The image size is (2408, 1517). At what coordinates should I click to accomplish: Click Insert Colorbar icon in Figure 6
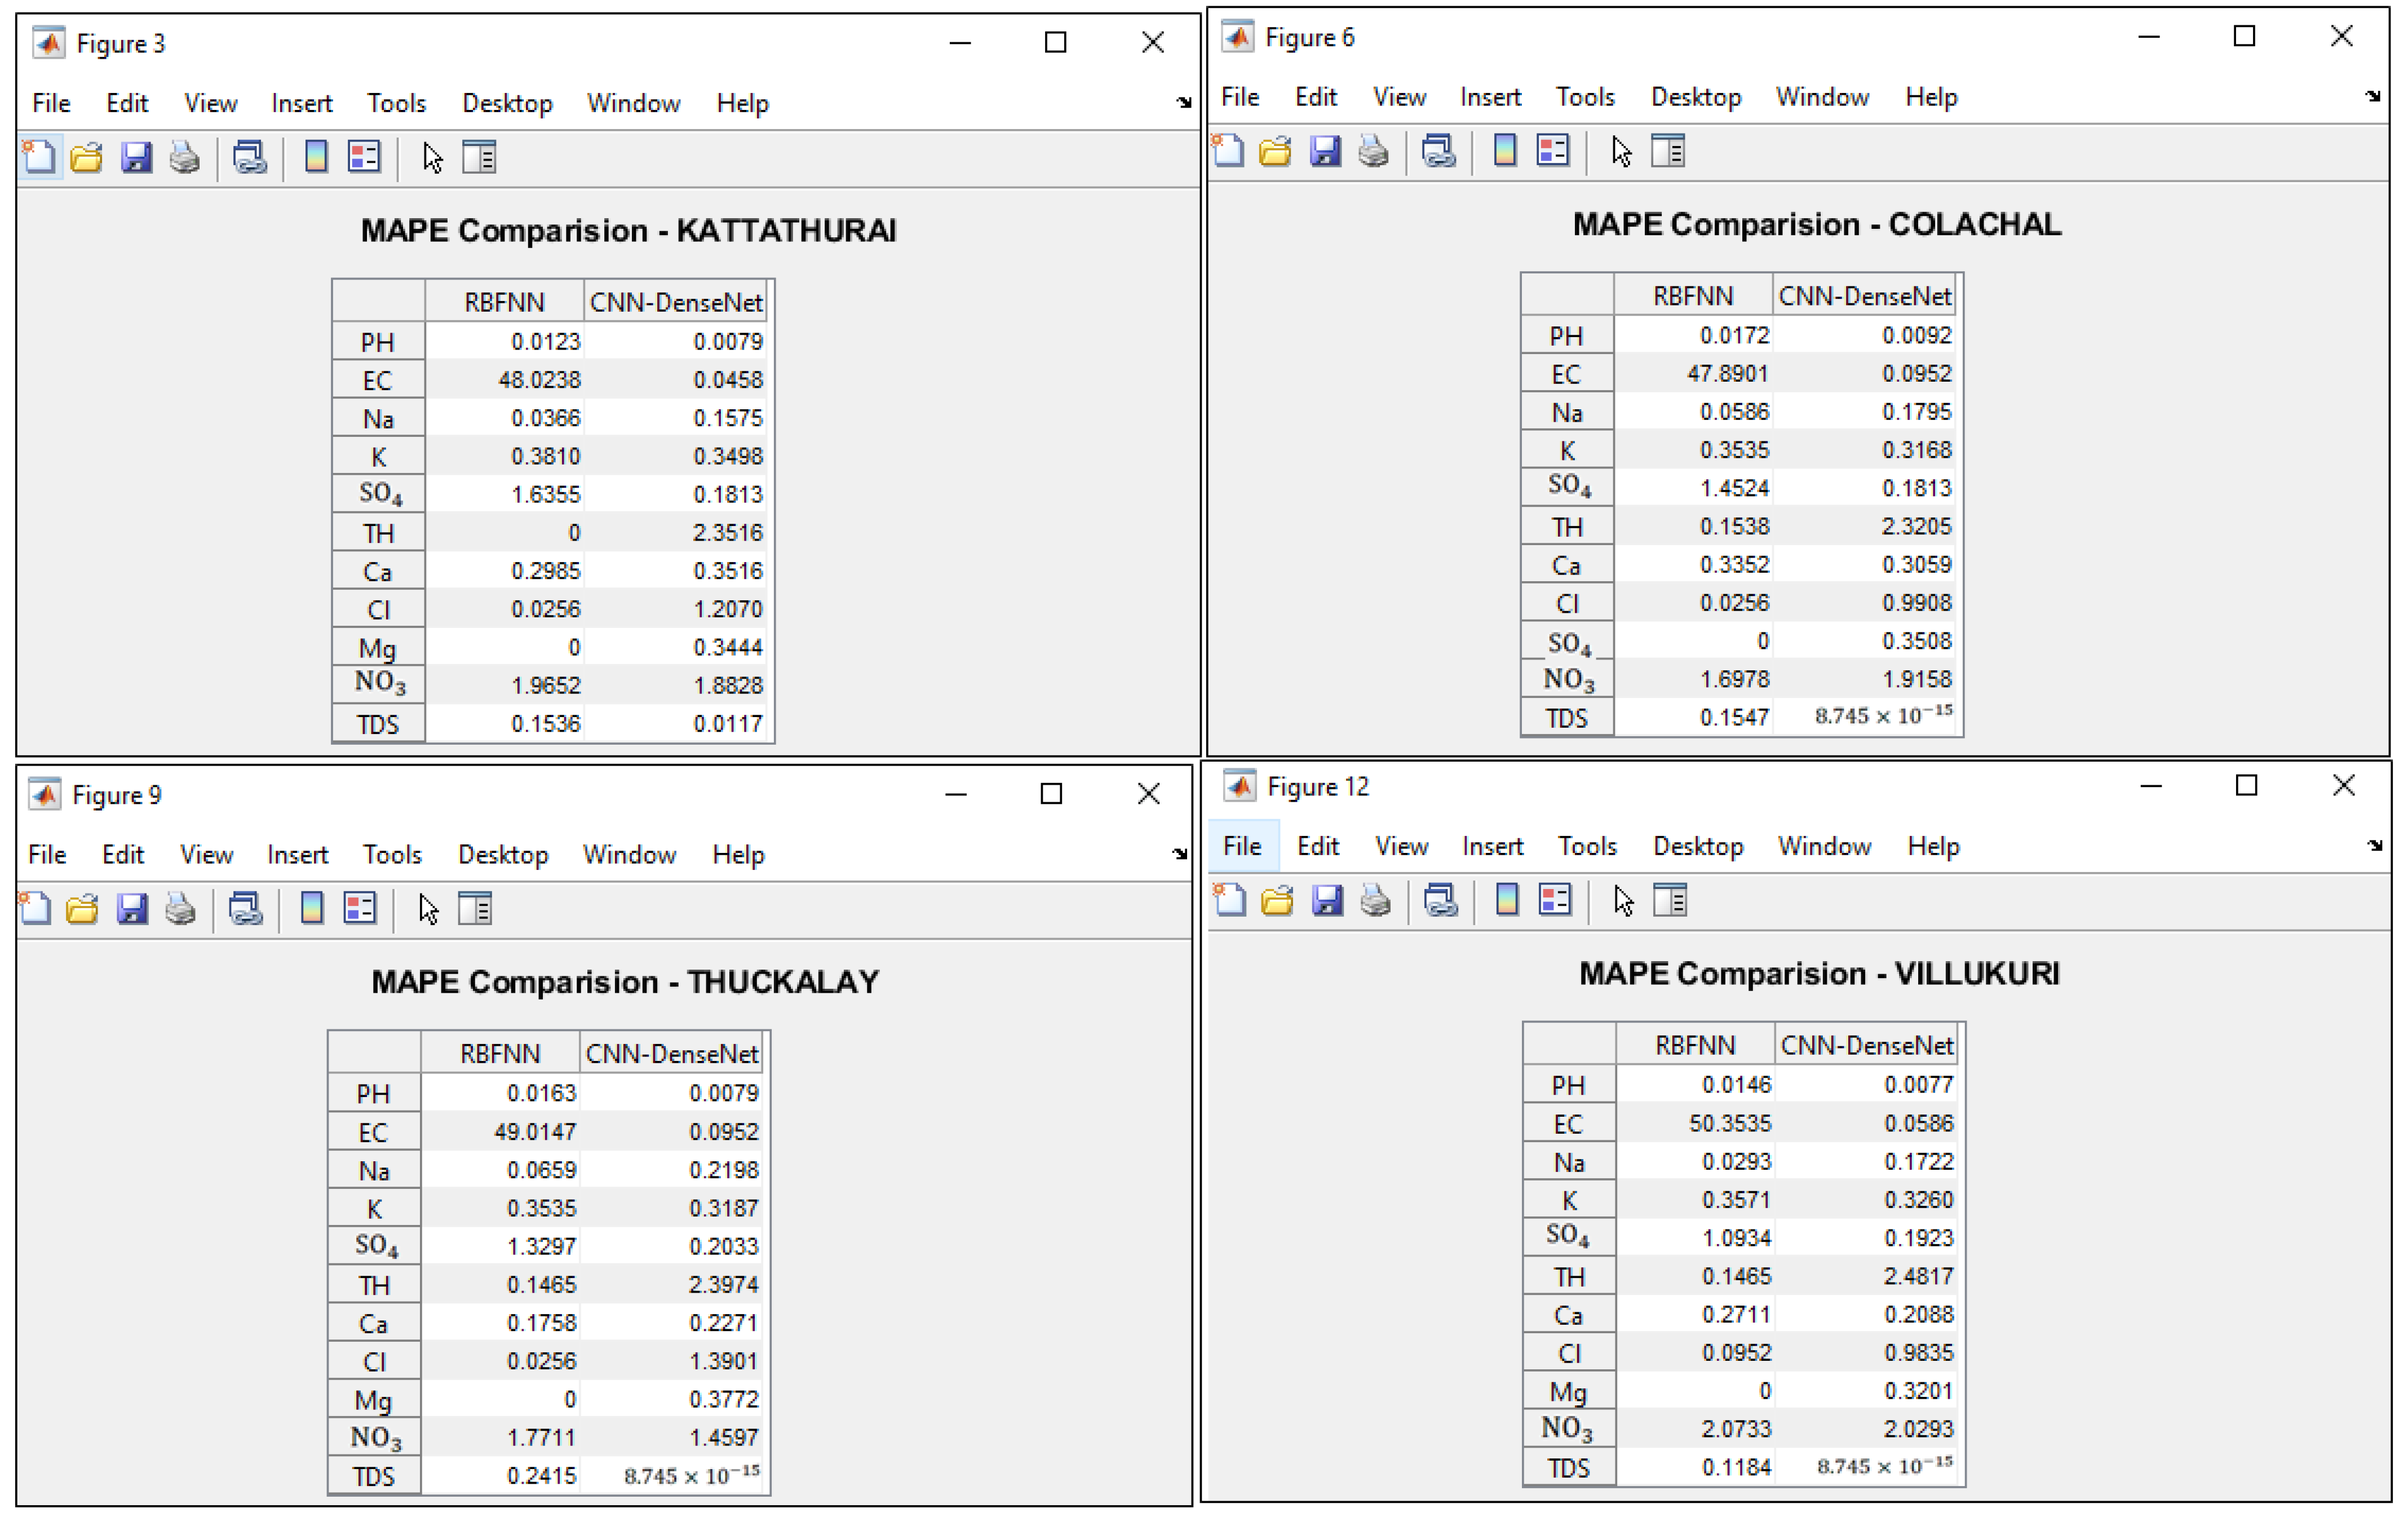1504,151
